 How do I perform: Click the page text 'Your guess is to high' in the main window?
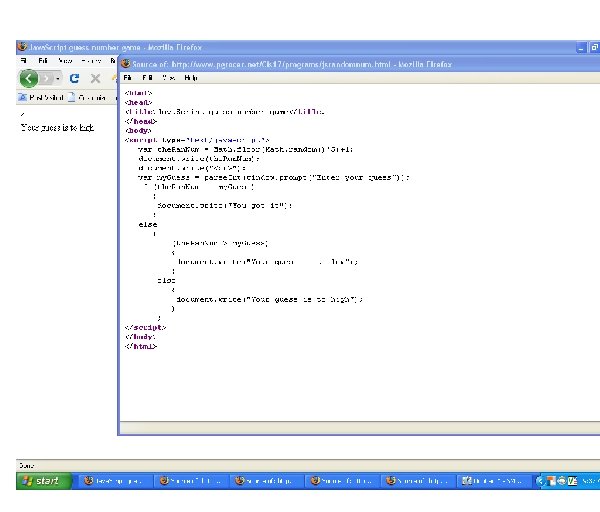point(57,127)
